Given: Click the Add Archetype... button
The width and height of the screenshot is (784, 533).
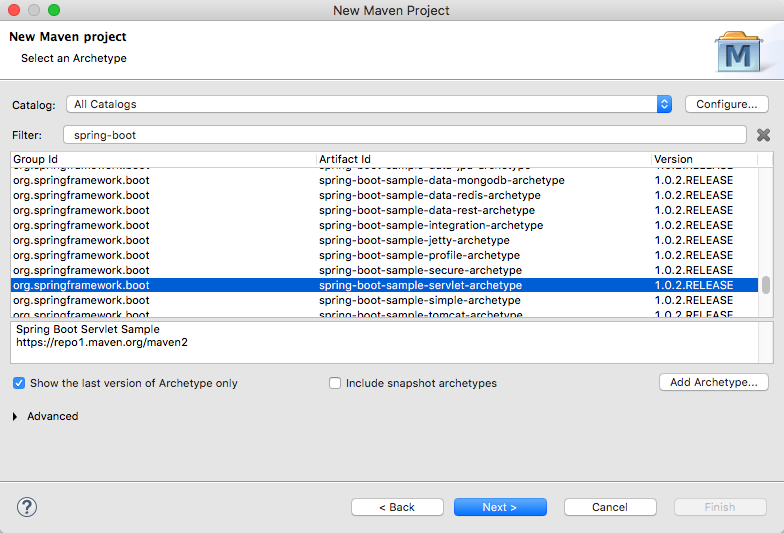Looking at the screenshot, I should point(714,382).
